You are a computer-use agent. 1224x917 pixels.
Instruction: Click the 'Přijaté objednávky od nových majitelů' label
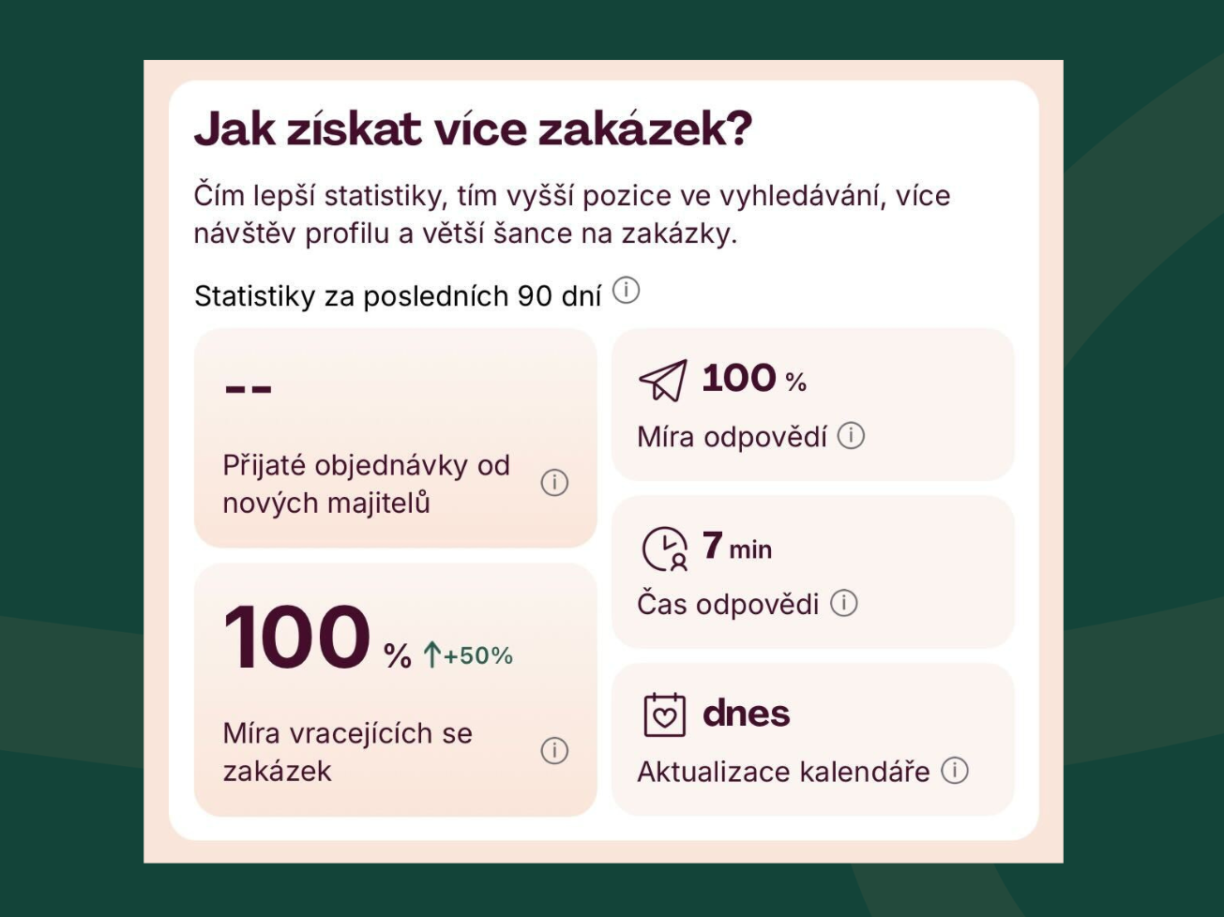pyautogui.click(x=366, y=484)
